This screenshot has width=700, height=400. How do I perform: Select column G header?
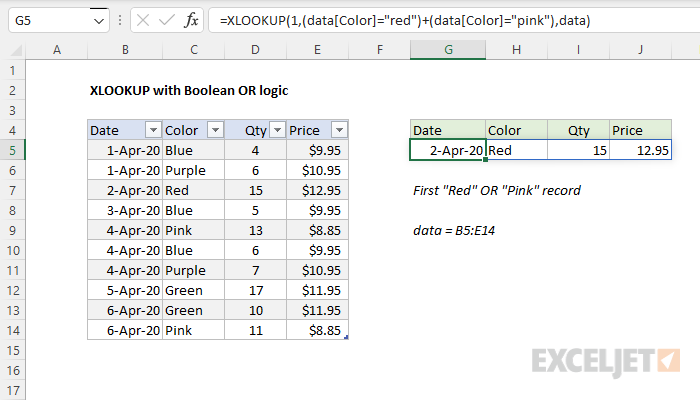click(448, 50)
